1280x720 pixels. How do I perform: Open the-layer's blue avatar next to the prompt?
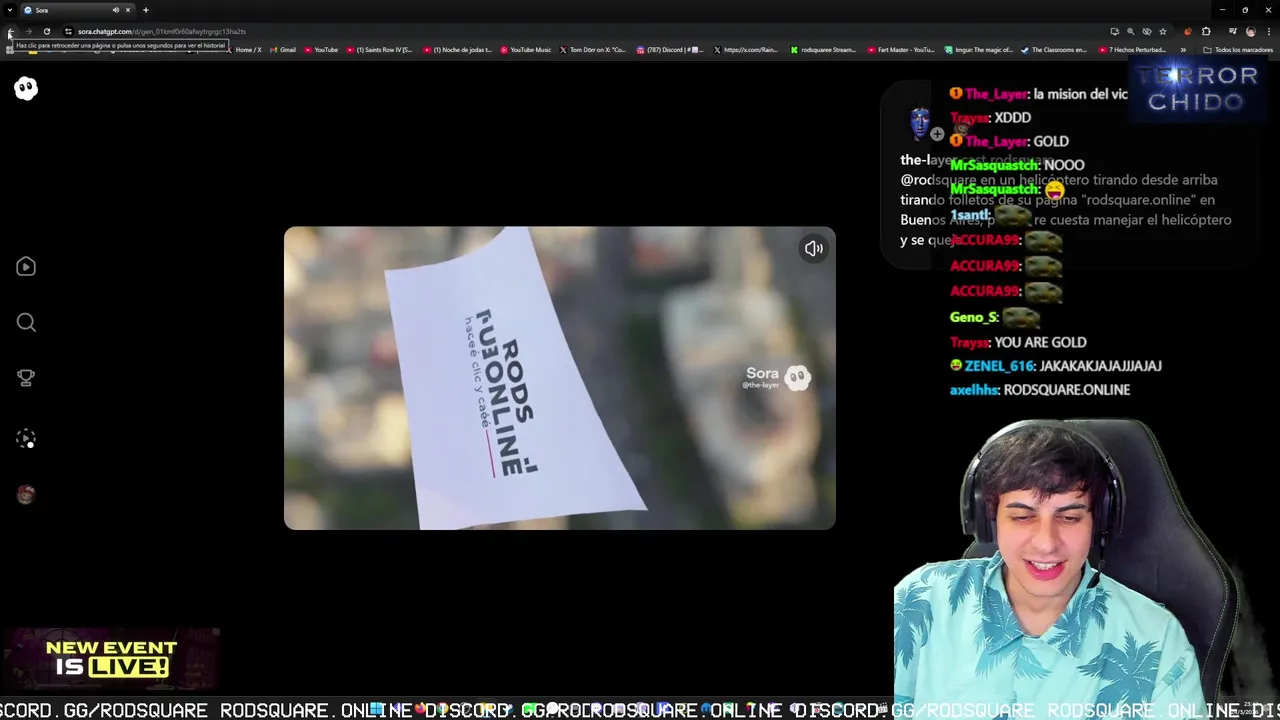[x=920, y=124]
